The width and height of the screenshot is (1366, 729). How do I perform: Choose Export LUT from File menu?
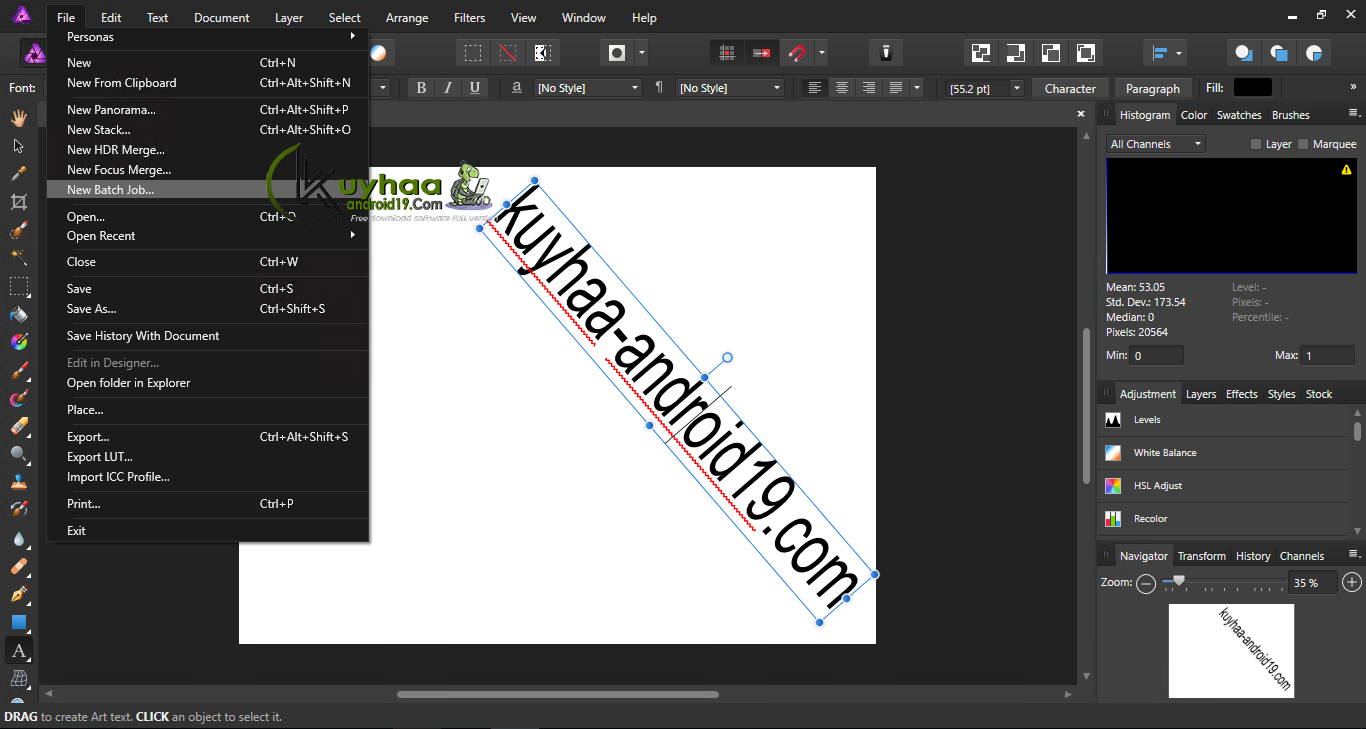(x=208, y=457)
